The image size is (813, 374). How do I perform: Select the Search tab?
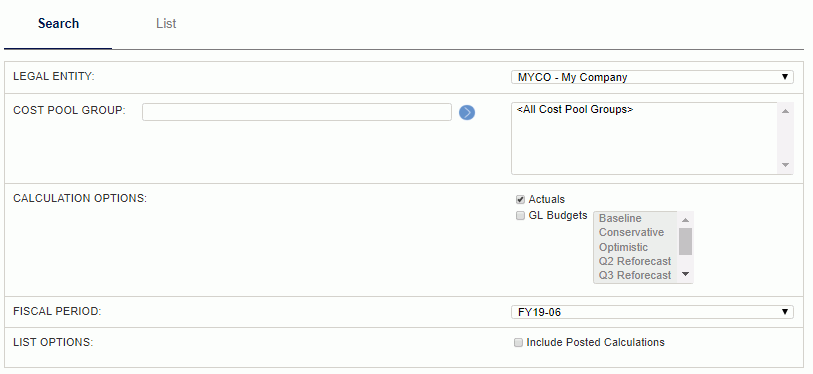[x=58, y=23]
